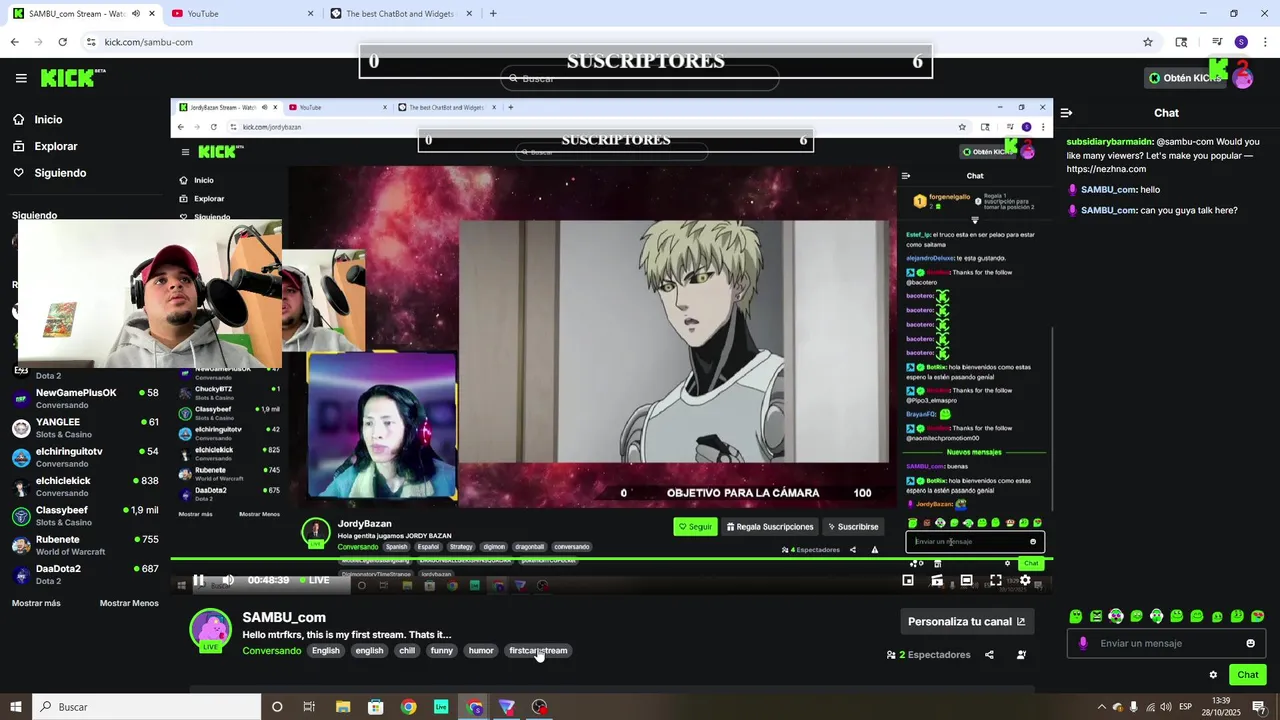The image size is (1280, 720).
Task: Open the Conversando category link
Action: tap(271, 651)
